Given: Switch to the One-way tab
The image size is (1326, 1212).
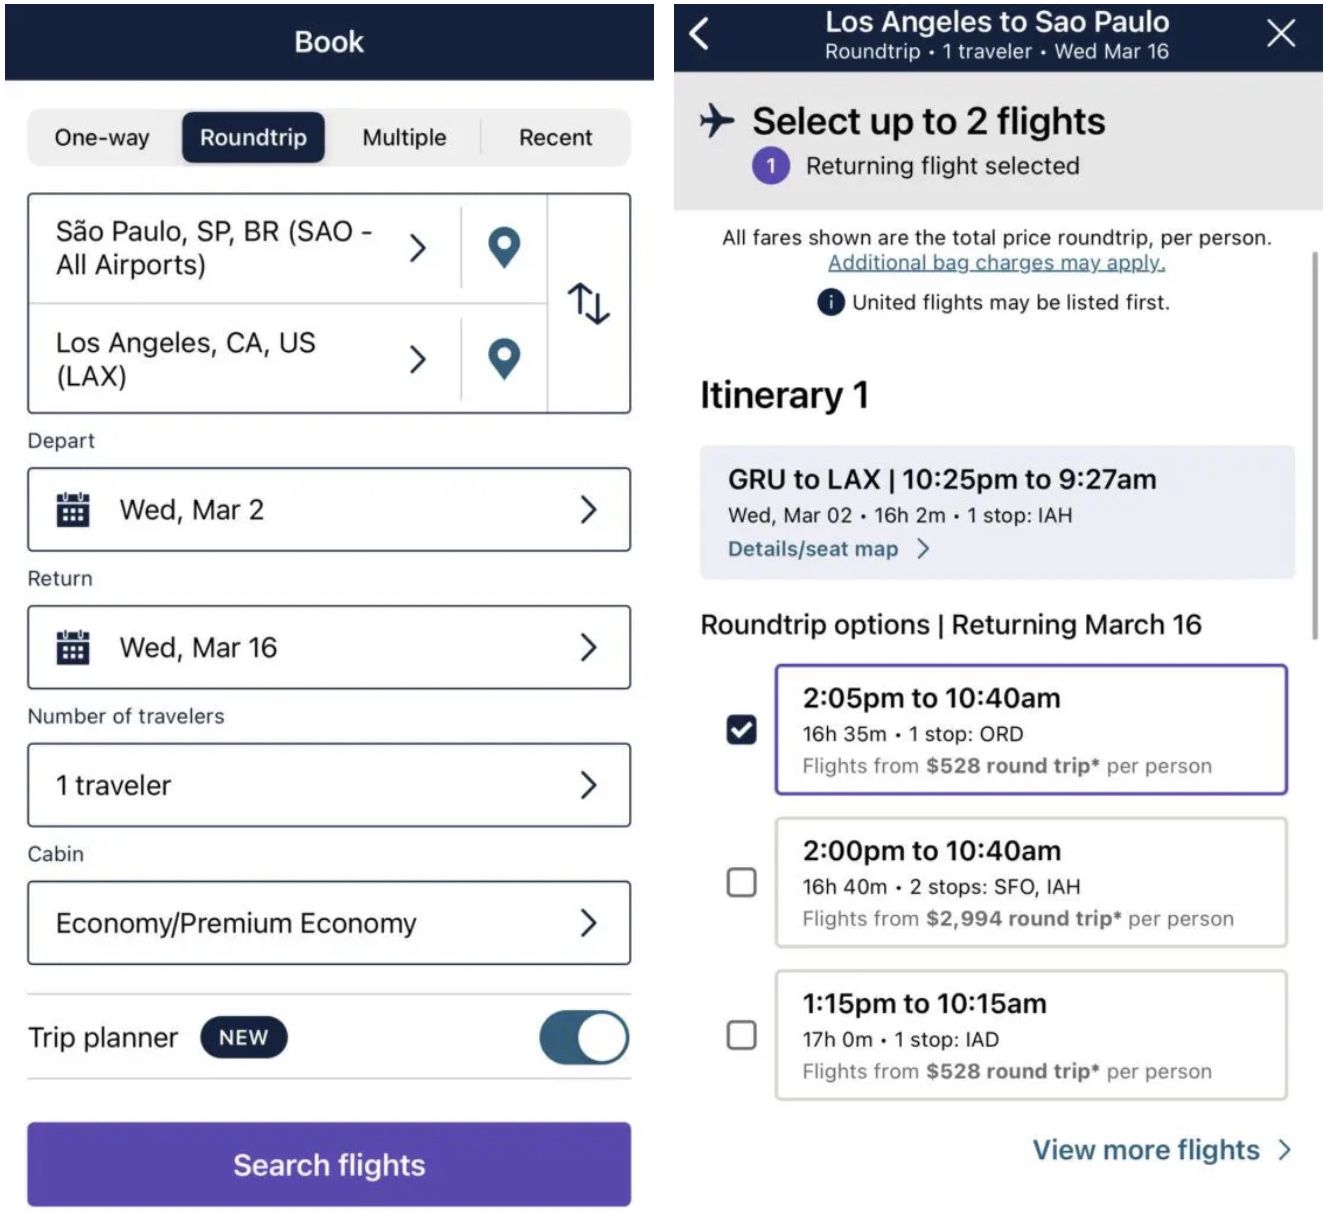Looking at the screenshot, I should [x=102, y=138].
